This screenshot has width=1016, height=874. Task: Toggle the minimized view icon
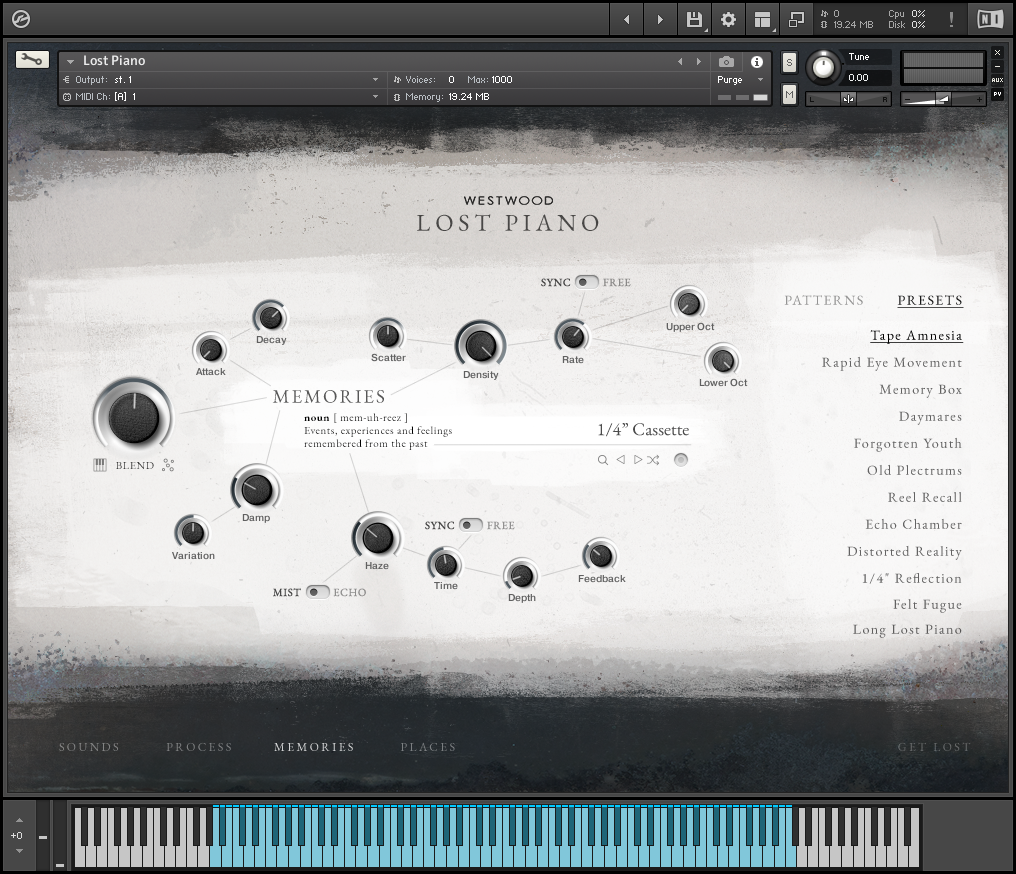click(796, 19)
